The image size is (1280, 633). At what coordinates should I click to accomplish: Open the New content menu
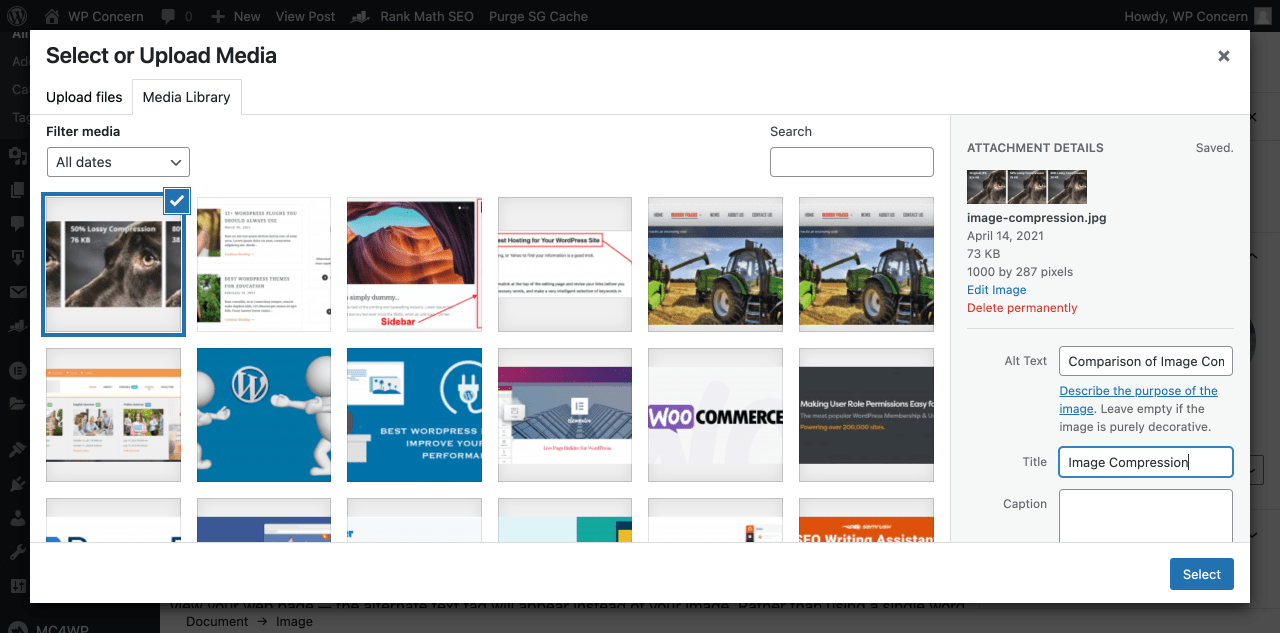236,16
